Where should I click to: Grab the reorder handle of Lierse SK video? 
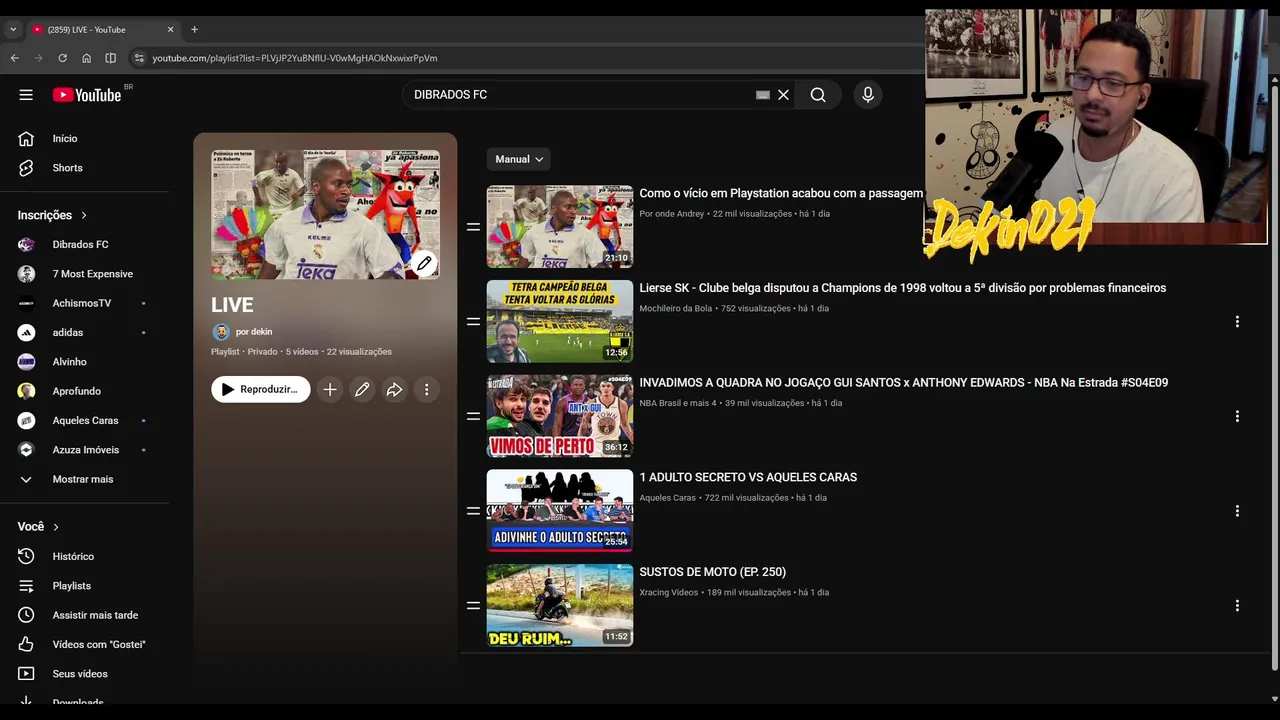(x=473, y=322)
